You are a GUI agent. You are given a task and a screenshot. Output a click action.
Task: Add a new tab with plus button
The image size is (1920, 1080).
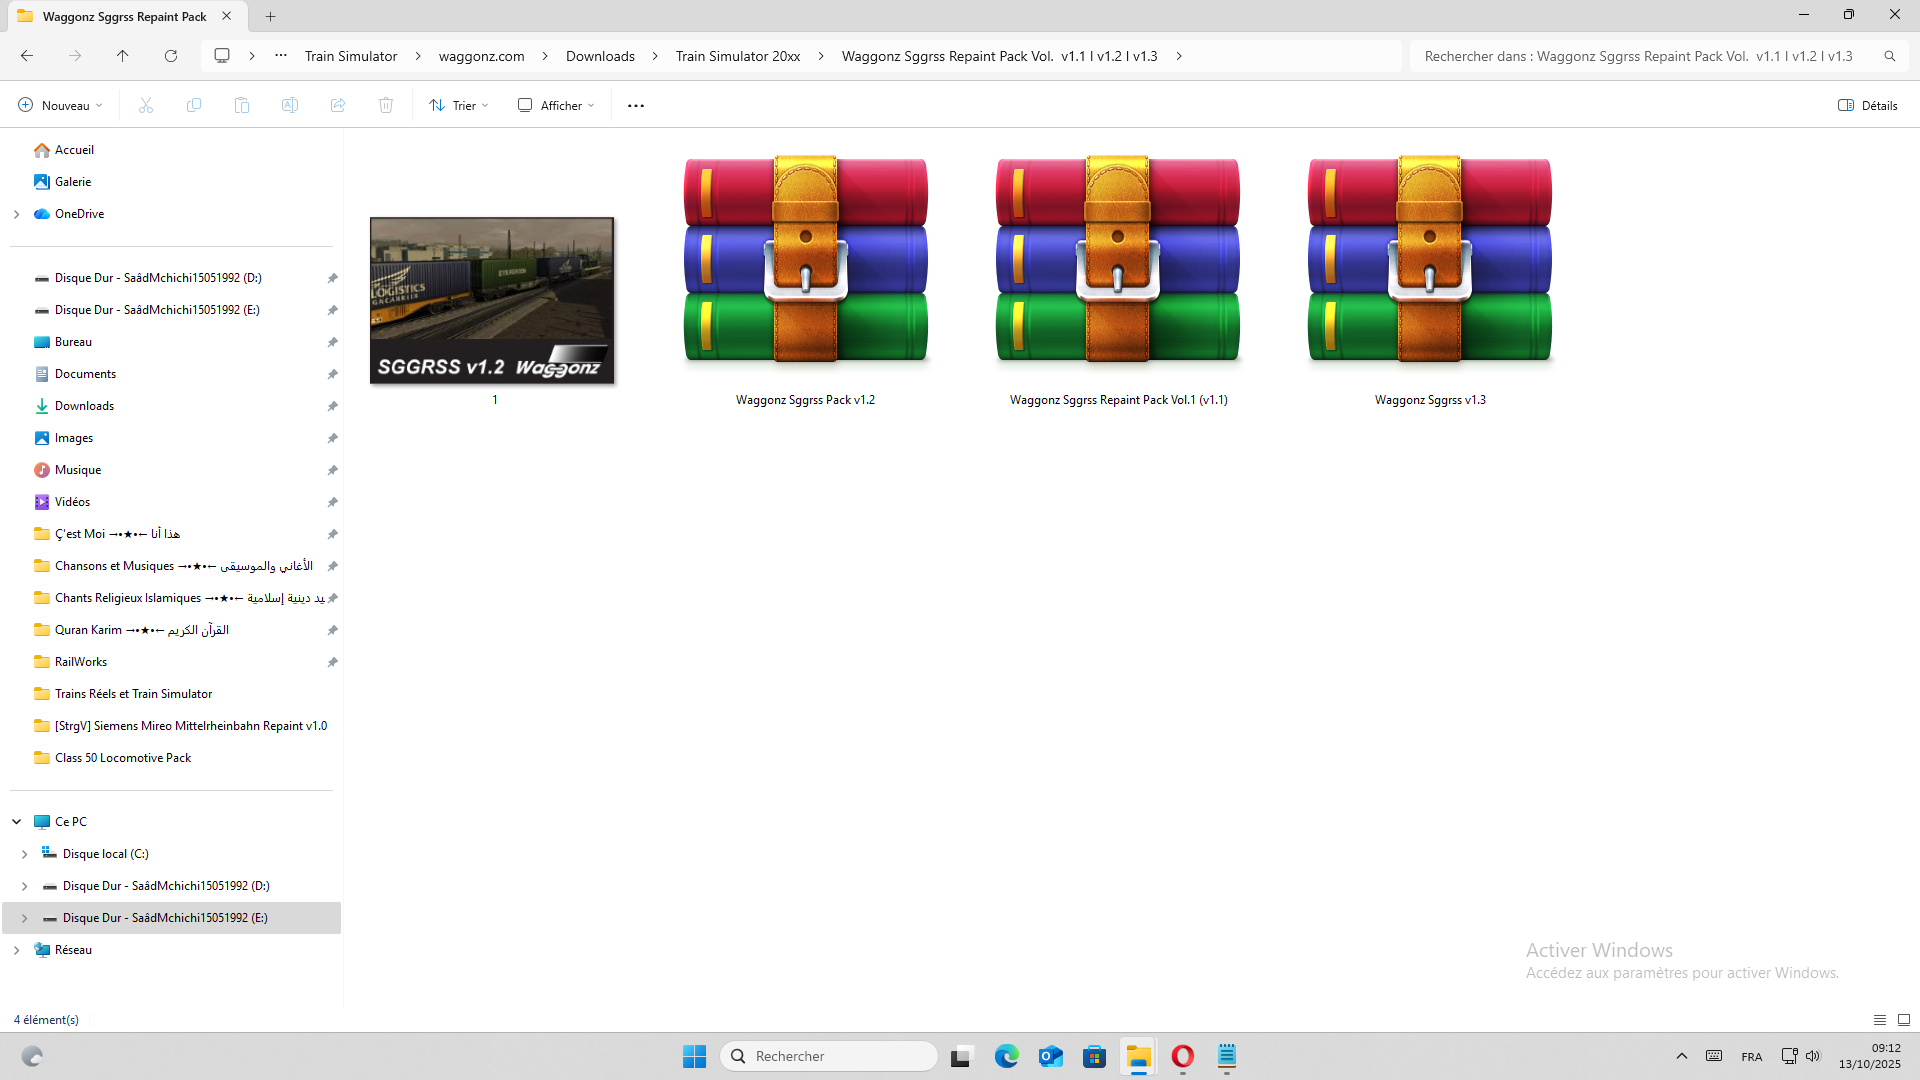pyautogui.click(x=271, y=16)
